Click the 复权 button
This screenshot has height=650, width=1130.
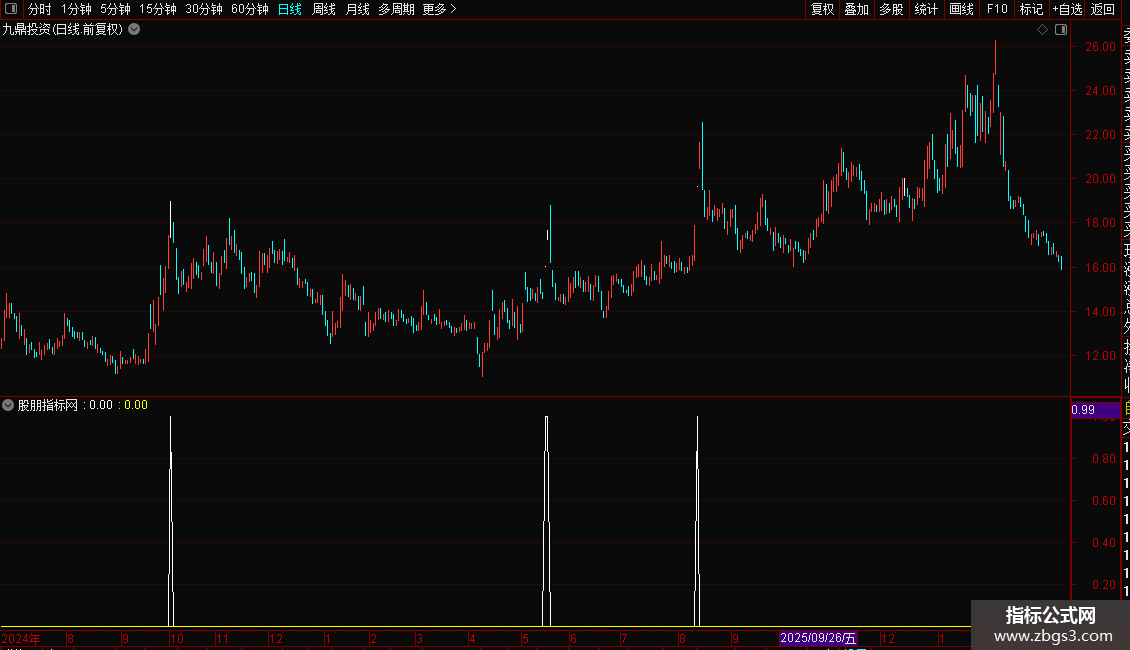[822, 9]
